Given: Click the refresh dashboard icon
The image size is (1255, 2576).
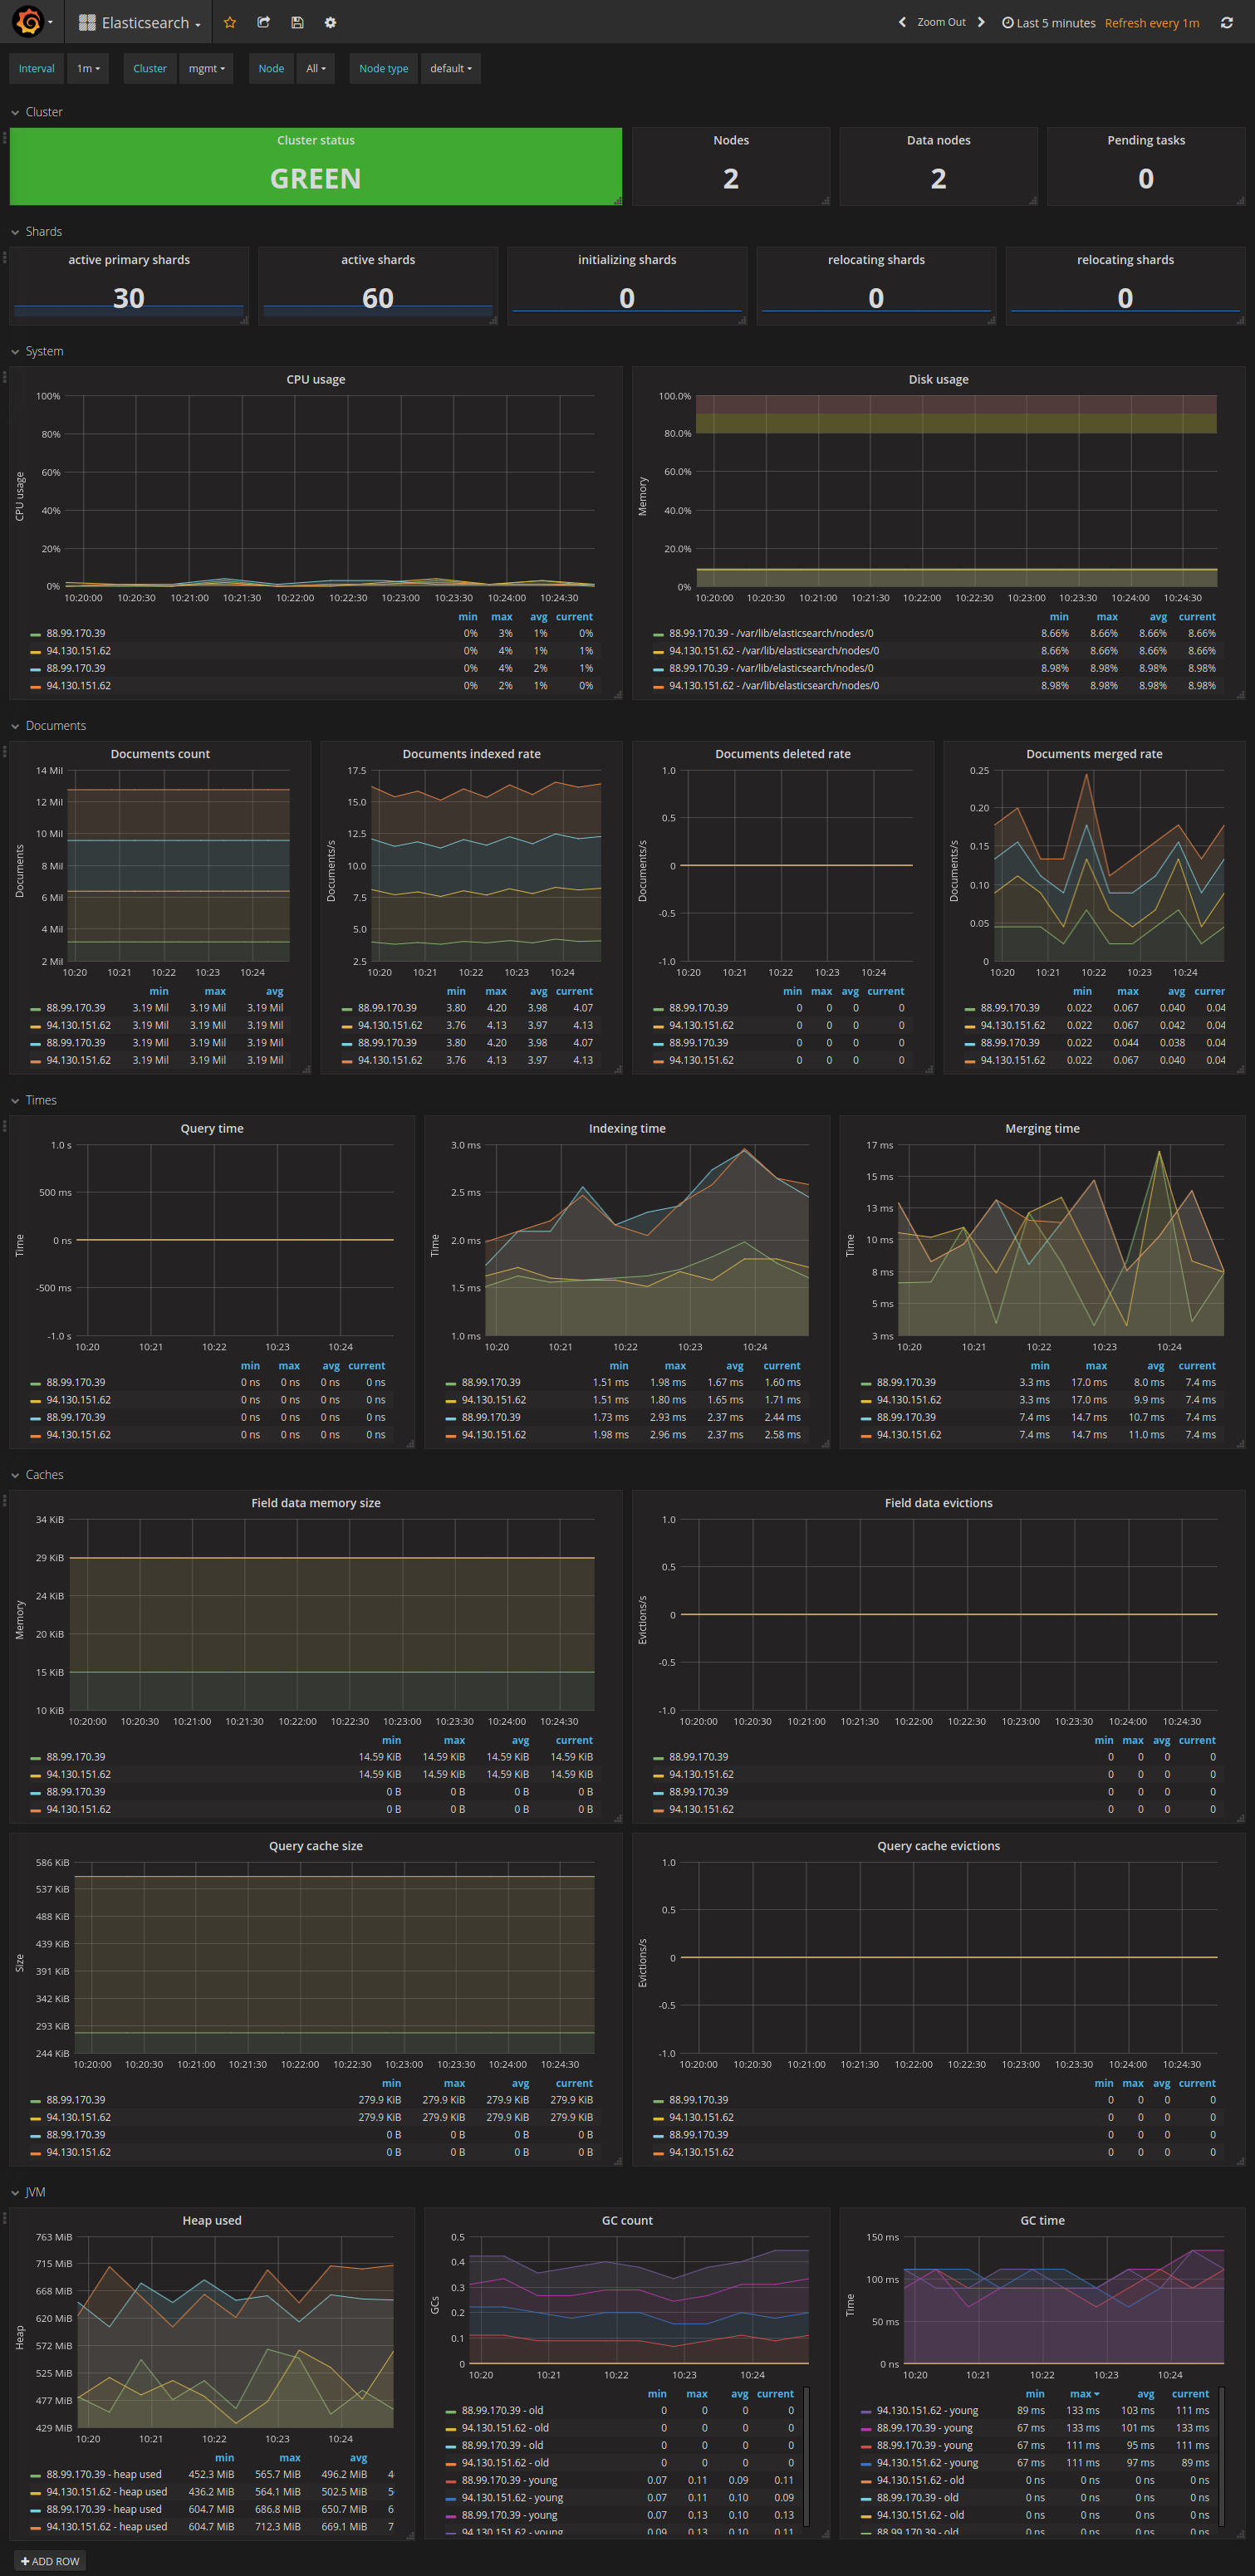Looking at the screenshot, I should 1227,22.
